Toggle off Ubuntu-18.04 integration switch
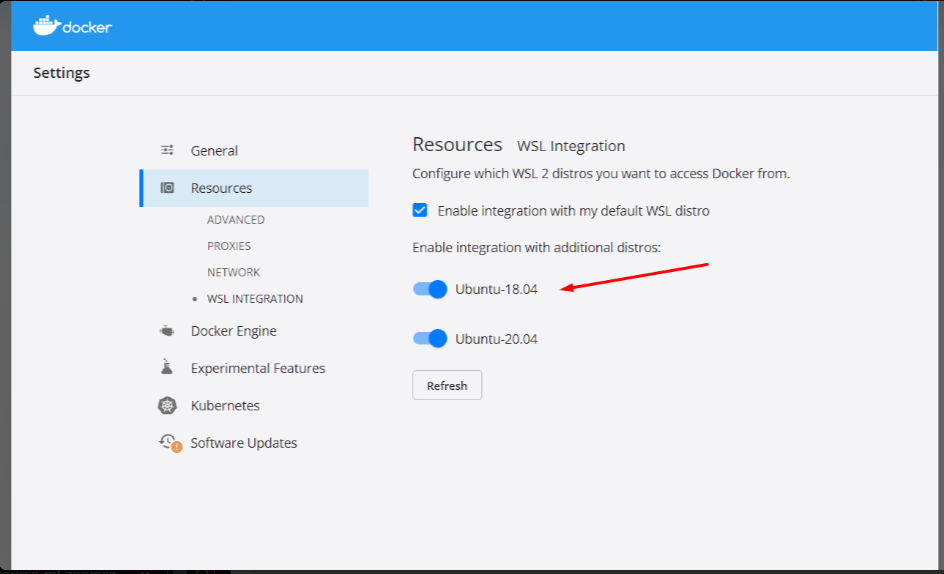Image resolution: width=944 pixels, height=574 pixels. (x=430, y=289)
